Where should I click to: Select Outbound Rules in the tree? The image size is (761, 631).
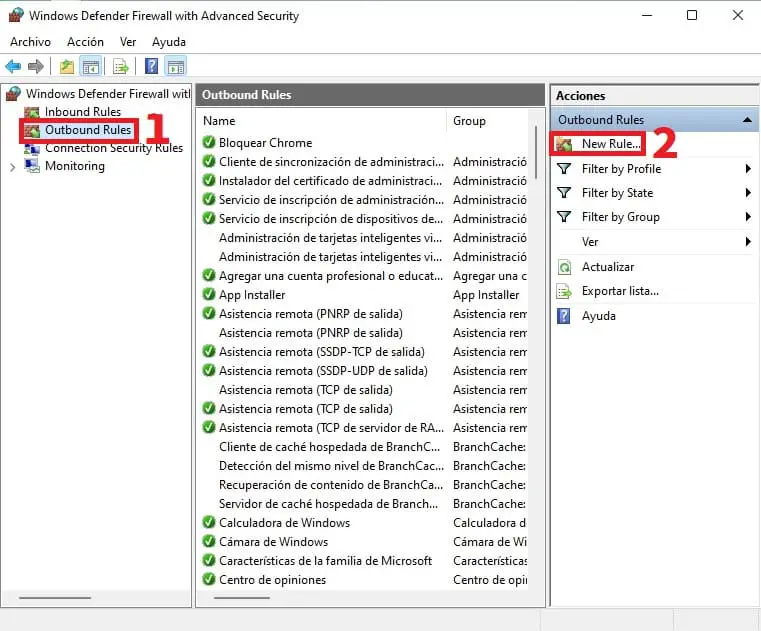(x=88, y=130)
